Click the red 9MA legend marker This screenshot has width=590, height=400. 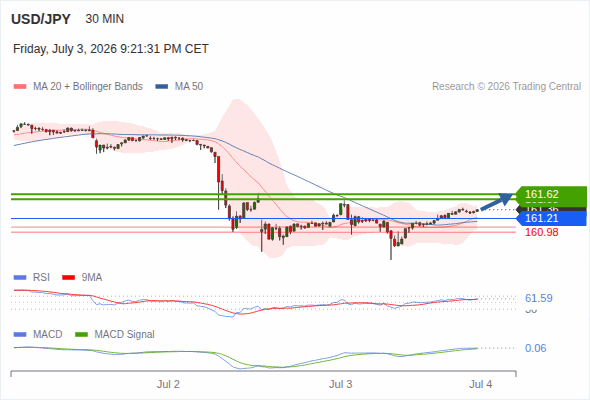point(68,278)
